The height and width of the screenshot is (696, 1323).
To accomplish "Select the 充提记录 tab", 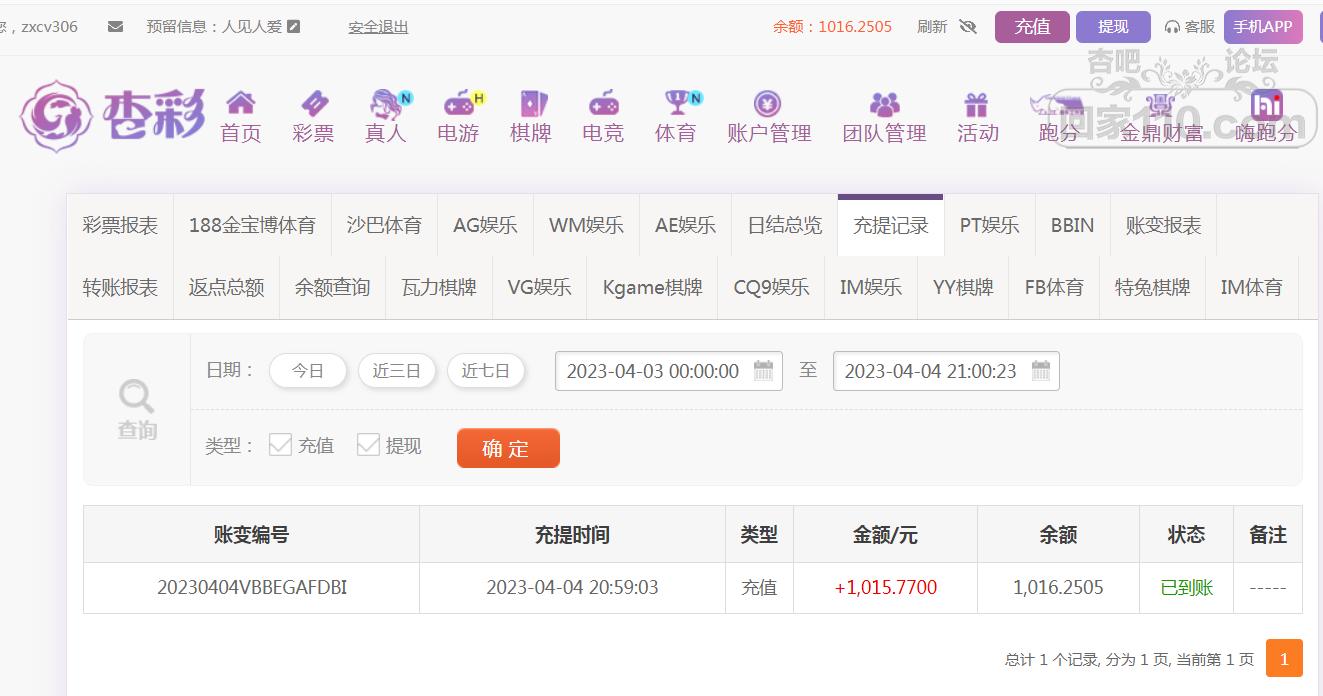I will 890,226.
